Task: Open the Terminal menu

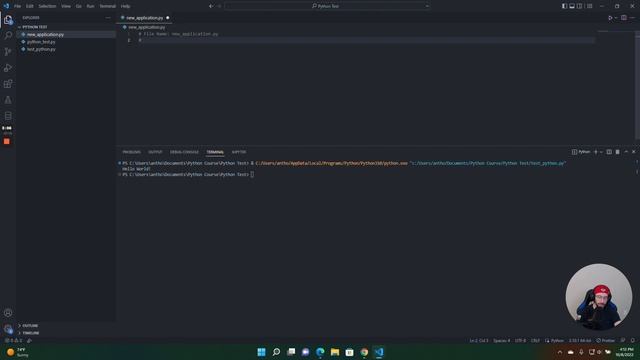Action: [108, 6]
